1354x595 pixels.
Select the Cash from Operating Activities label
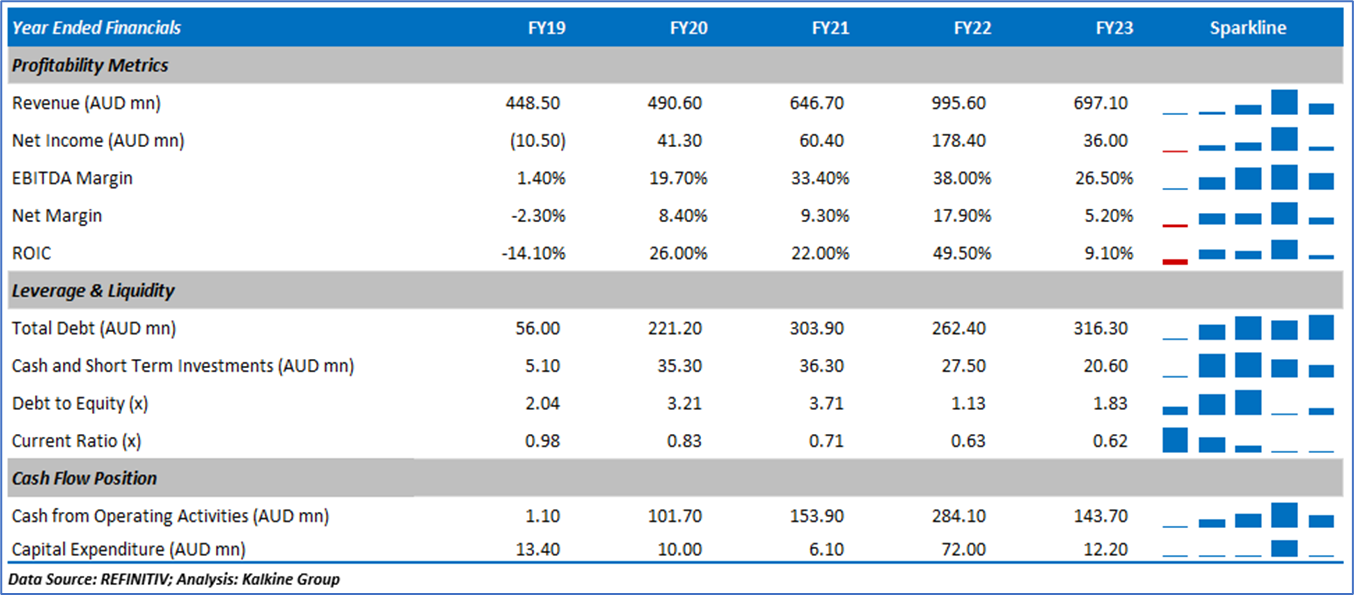pyautogui.click(x=170, y=516)
